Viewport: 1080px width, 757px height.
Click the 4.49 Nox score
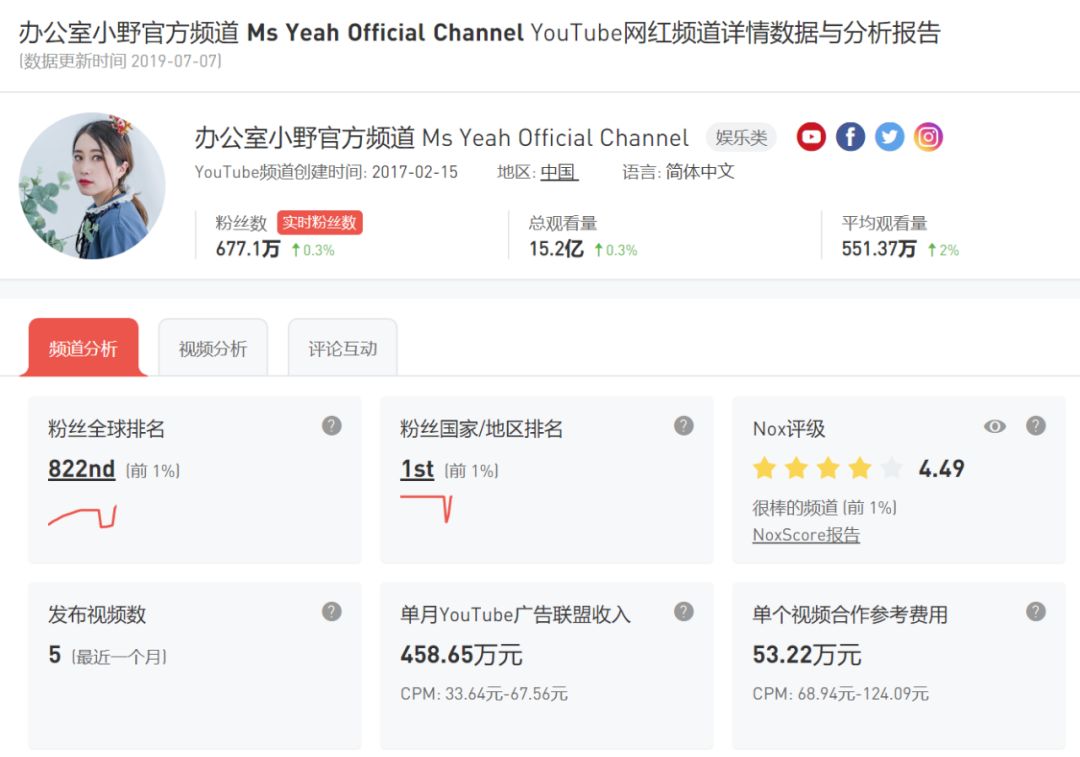pos(941,468)
